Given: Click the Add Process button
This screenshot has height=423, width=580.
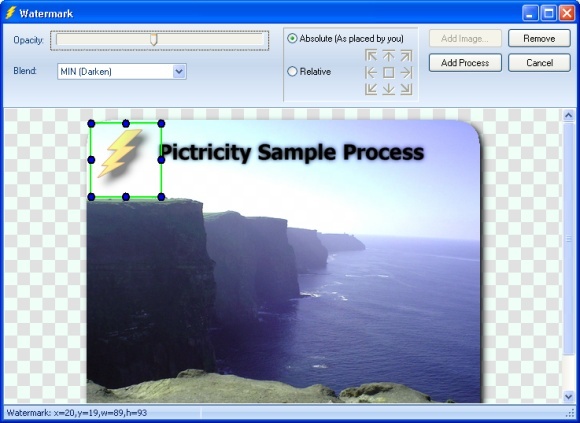Looking at the screenshot, I should point(465,63).
